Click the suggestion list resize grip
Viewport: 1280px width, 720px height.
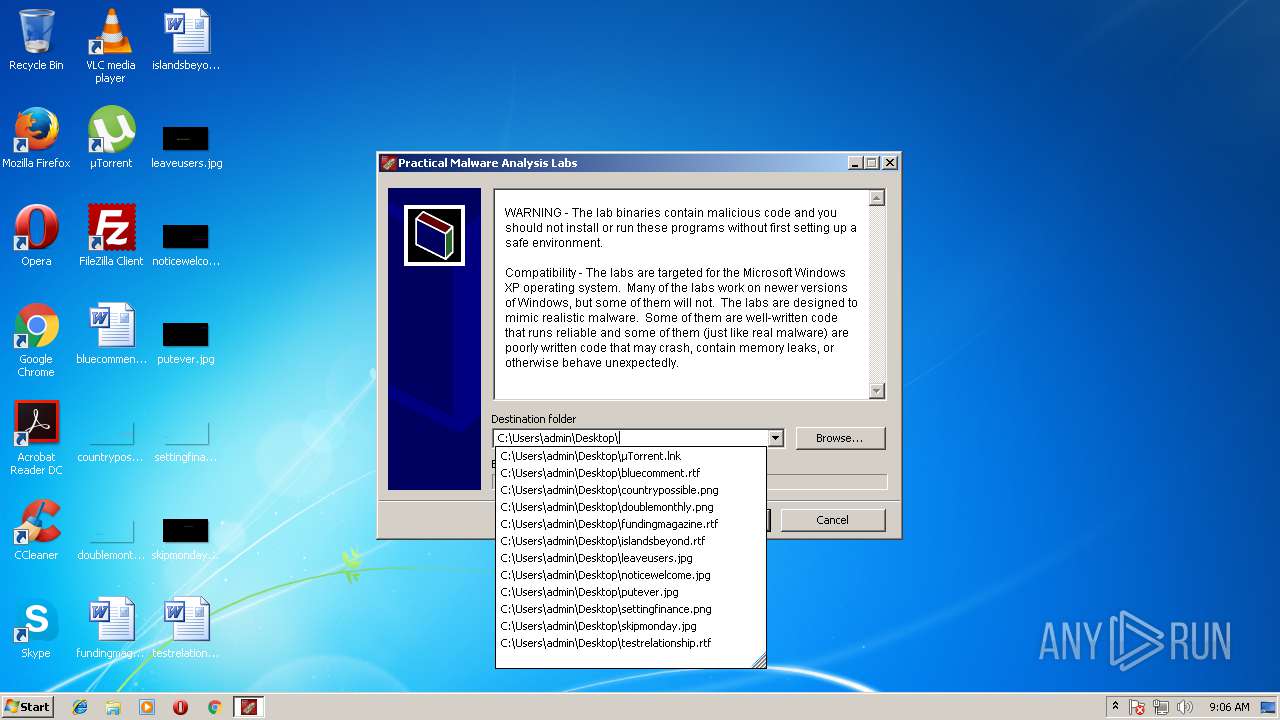(759, 661)
